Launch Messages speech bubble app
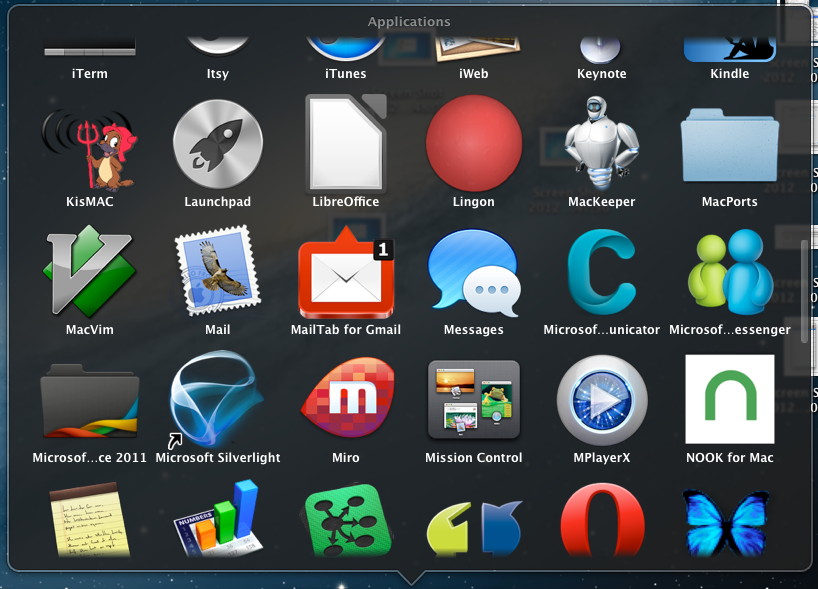 474,273
